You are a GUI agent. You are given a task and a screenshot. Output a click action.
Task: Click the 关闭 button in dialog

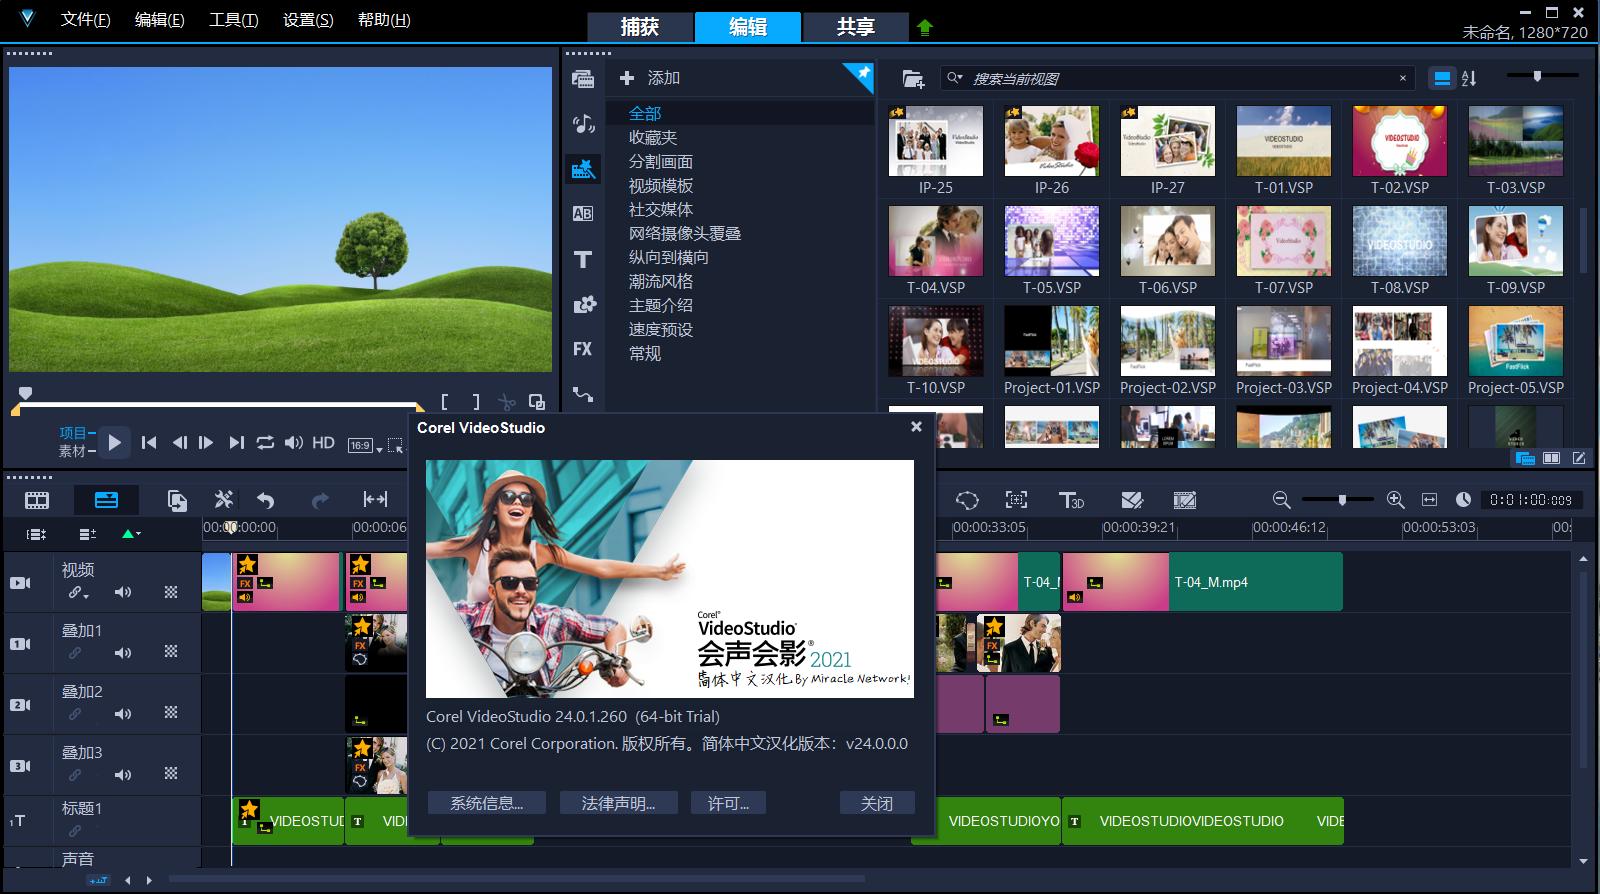877,803
